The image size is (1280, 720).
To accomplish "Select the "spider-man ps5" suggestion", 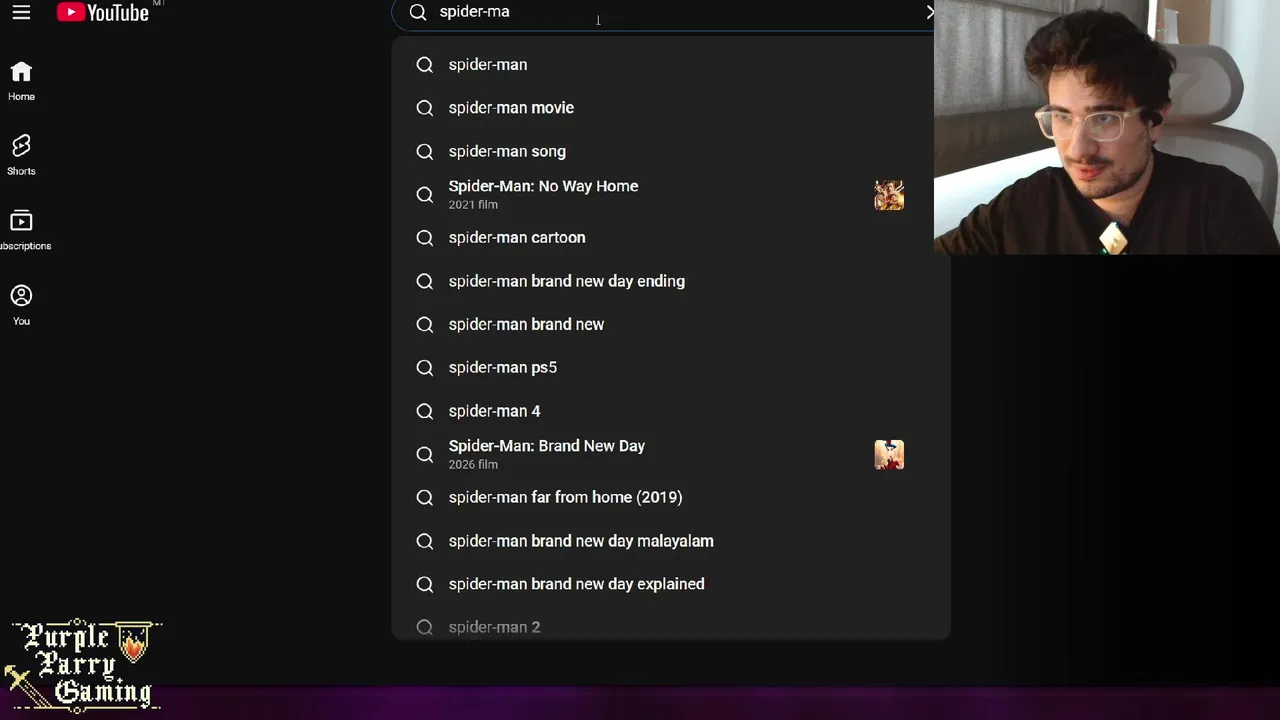I will point(670,368).
